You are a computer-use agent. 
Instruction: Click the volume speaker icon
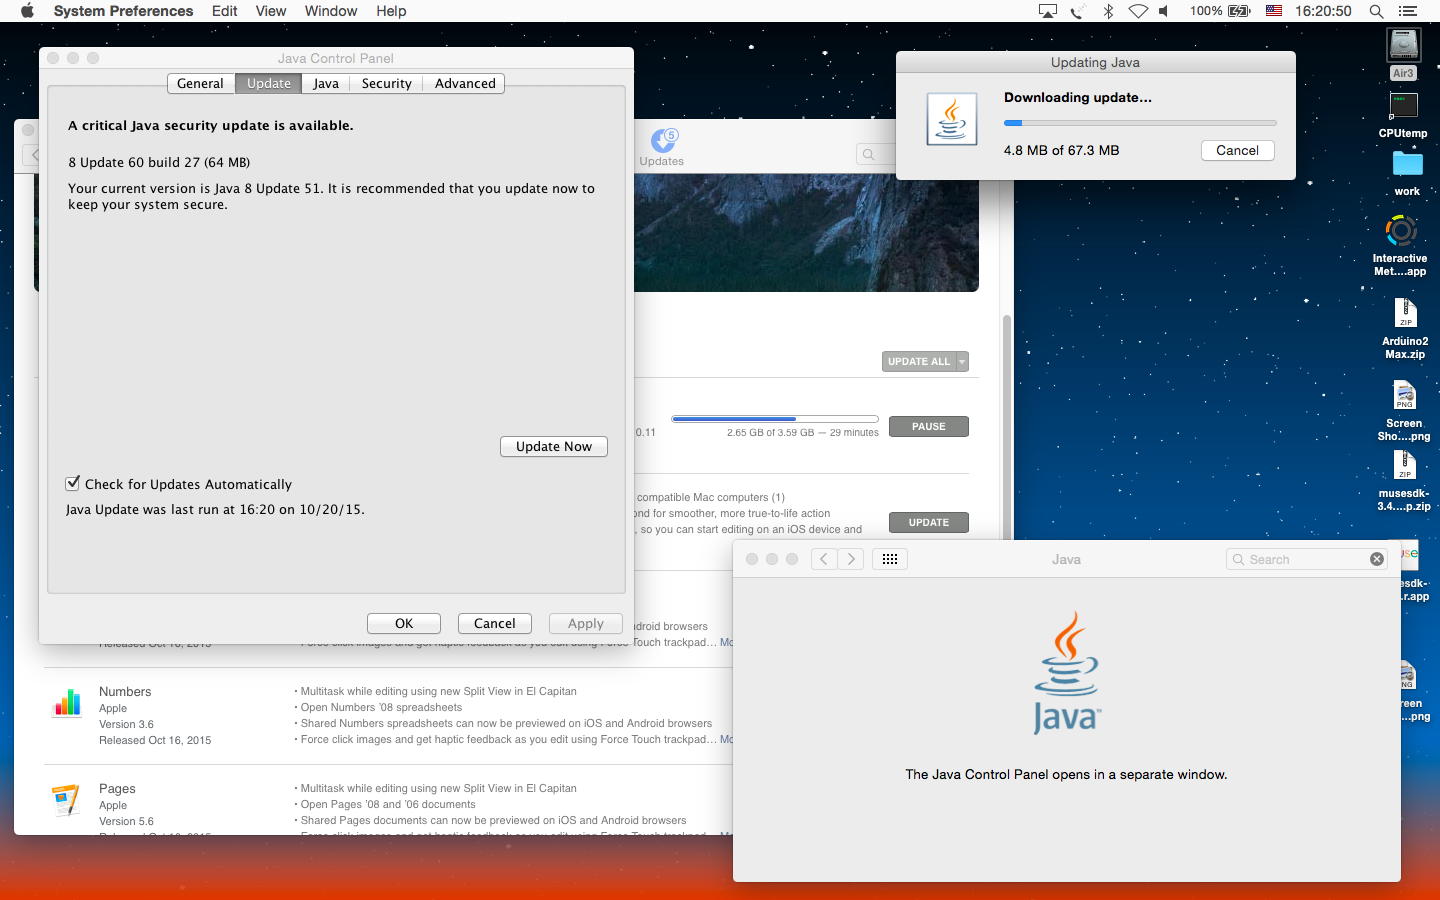coord(1164,11)
